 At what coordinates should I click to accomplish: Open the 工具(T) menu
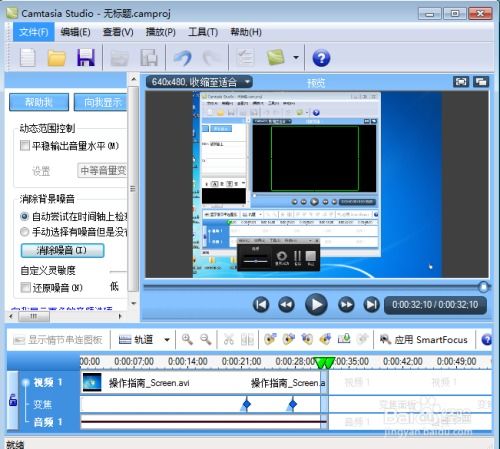point(203,32)
